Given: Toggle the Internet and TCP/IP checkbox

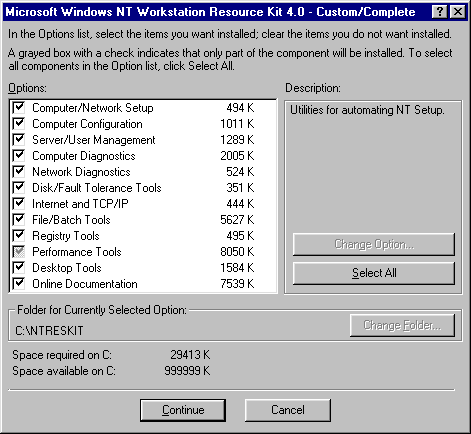Looking at the screenshot, I should click(x=19, y=204).
